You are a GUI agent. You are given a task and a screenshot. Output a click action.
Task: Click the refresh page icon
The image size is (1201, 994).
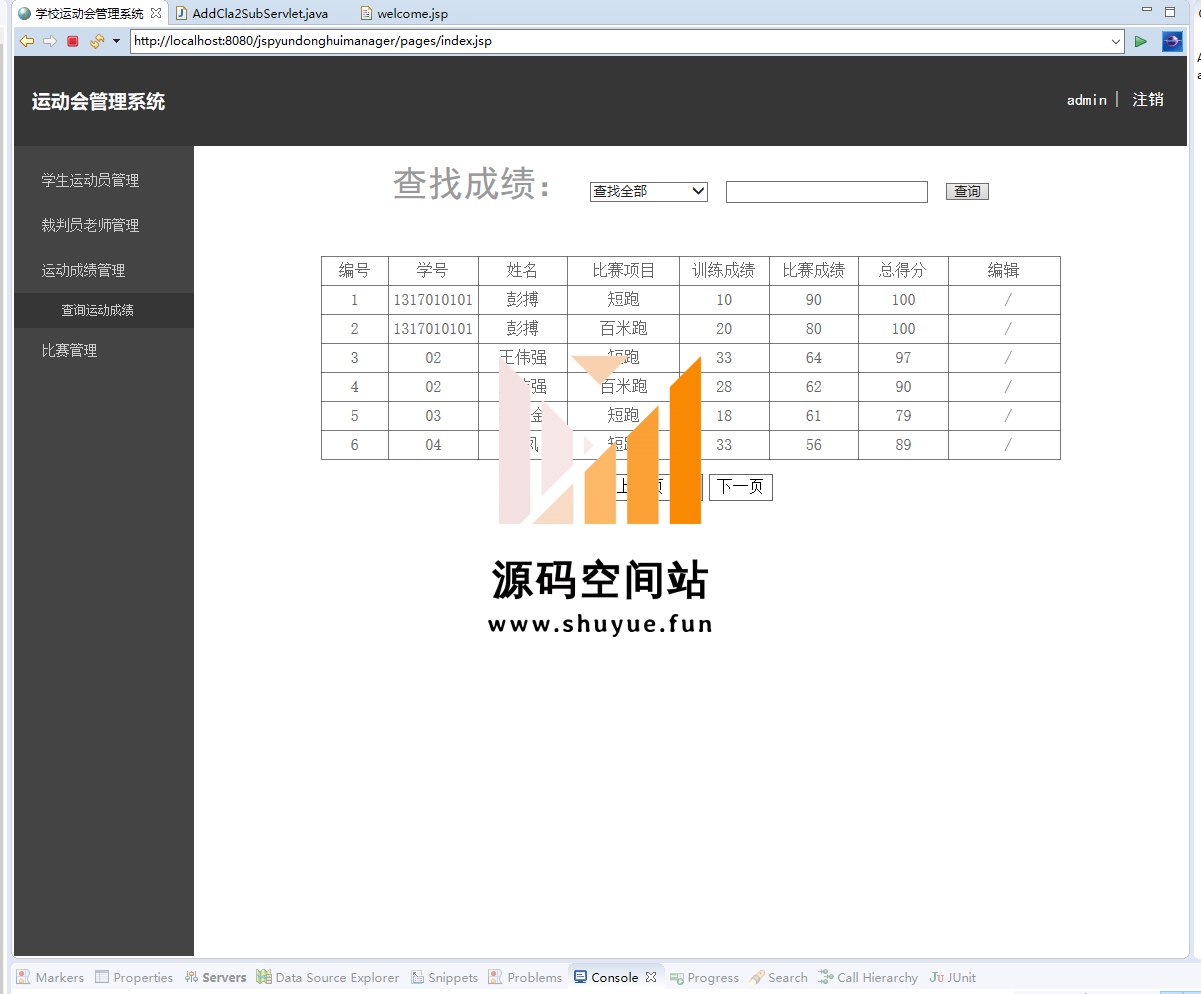tap(96, 41)
